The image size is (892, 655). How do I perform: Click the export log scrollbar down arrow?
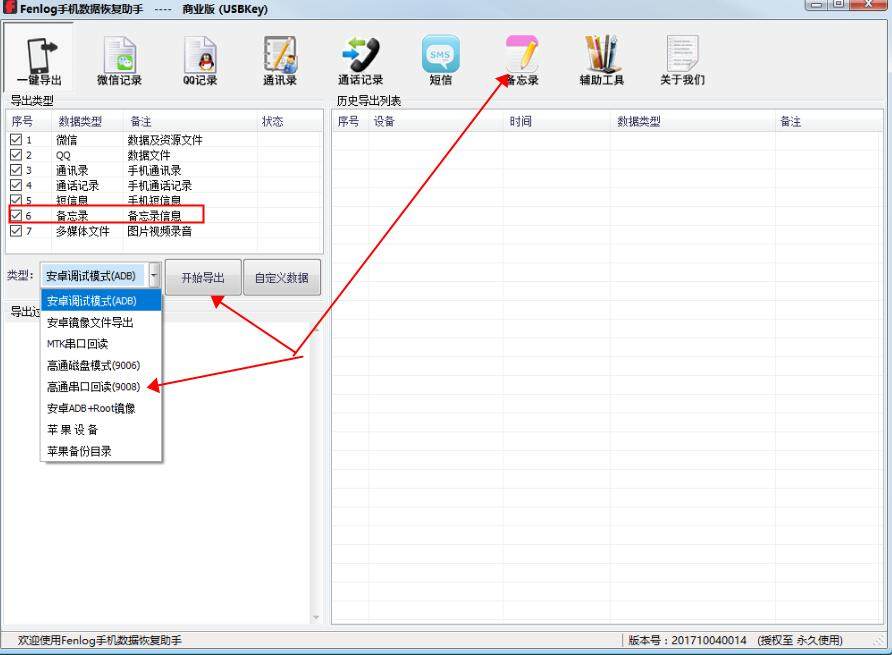(316, 618)
